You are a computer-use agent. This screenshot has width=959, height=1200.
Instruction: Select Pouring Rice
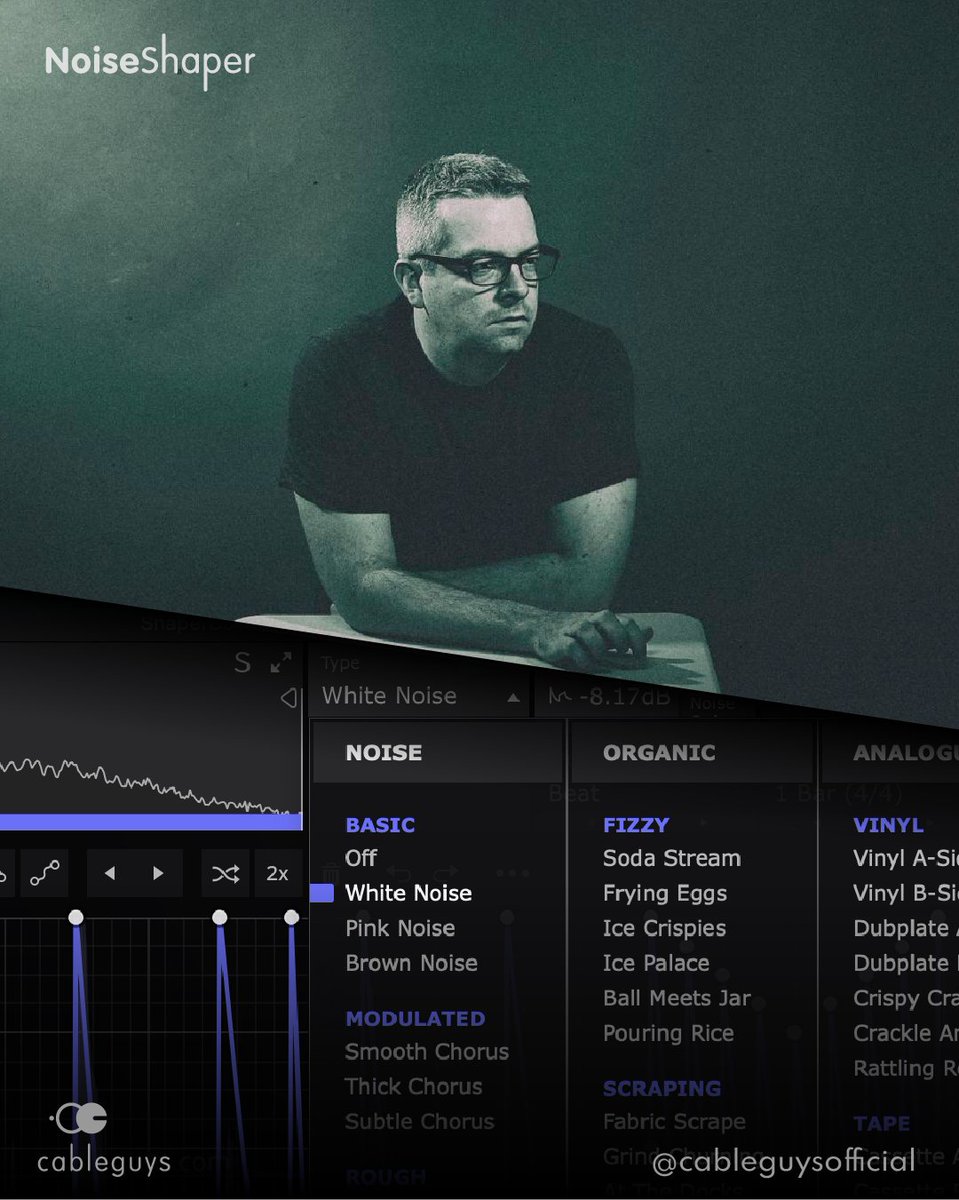[x=668, y=1033]
